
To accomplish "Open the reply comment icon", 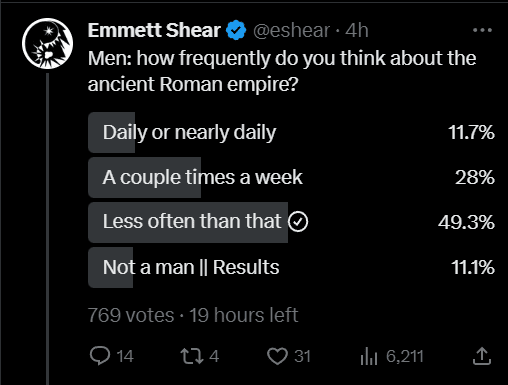I will tap(100, 356).
